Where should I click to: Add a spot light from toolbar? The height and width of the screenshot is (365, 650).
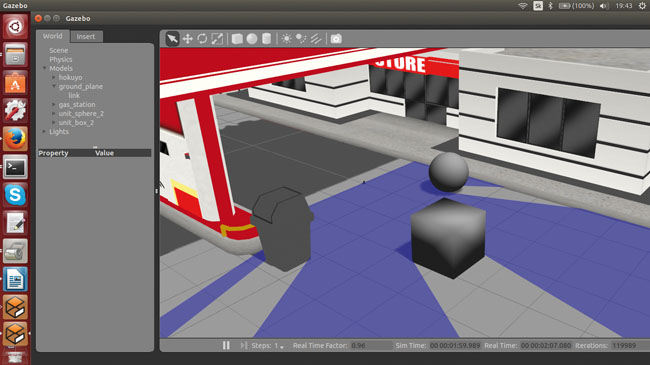click(x=301, y=39)
